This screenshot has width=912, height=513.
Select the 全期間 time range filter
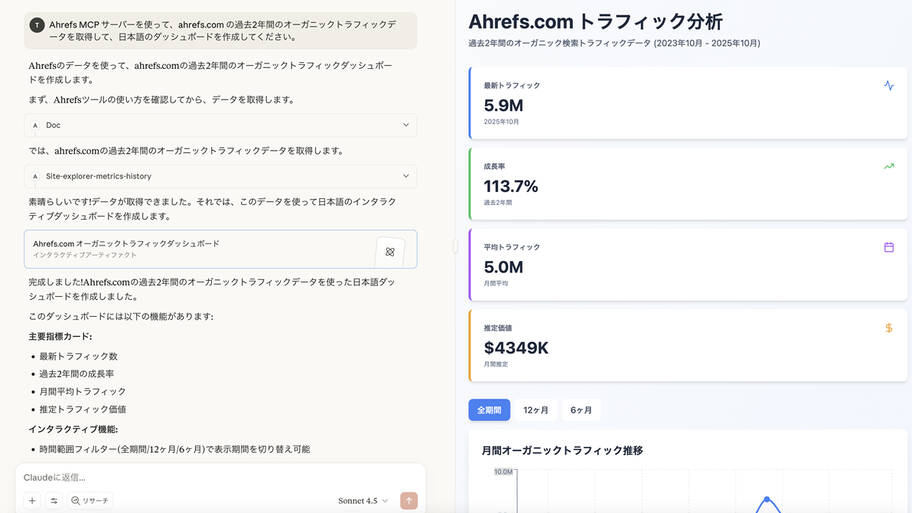[489, 410]
